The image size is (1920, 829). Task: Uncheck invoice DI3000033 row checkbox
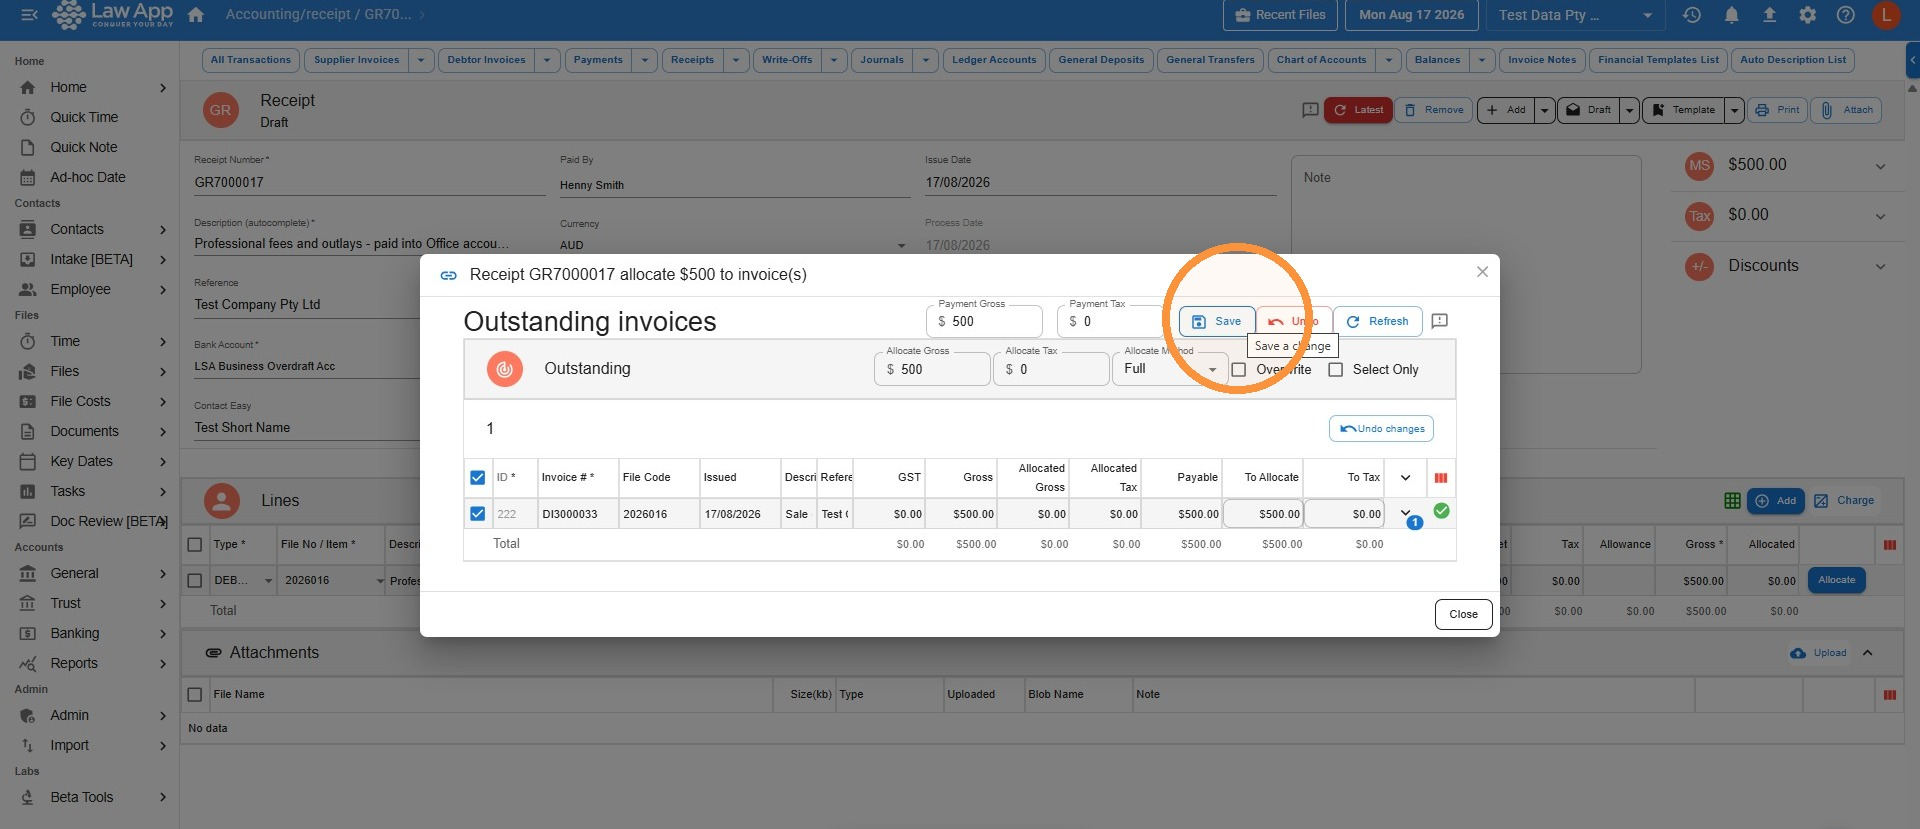coord(478,514)
